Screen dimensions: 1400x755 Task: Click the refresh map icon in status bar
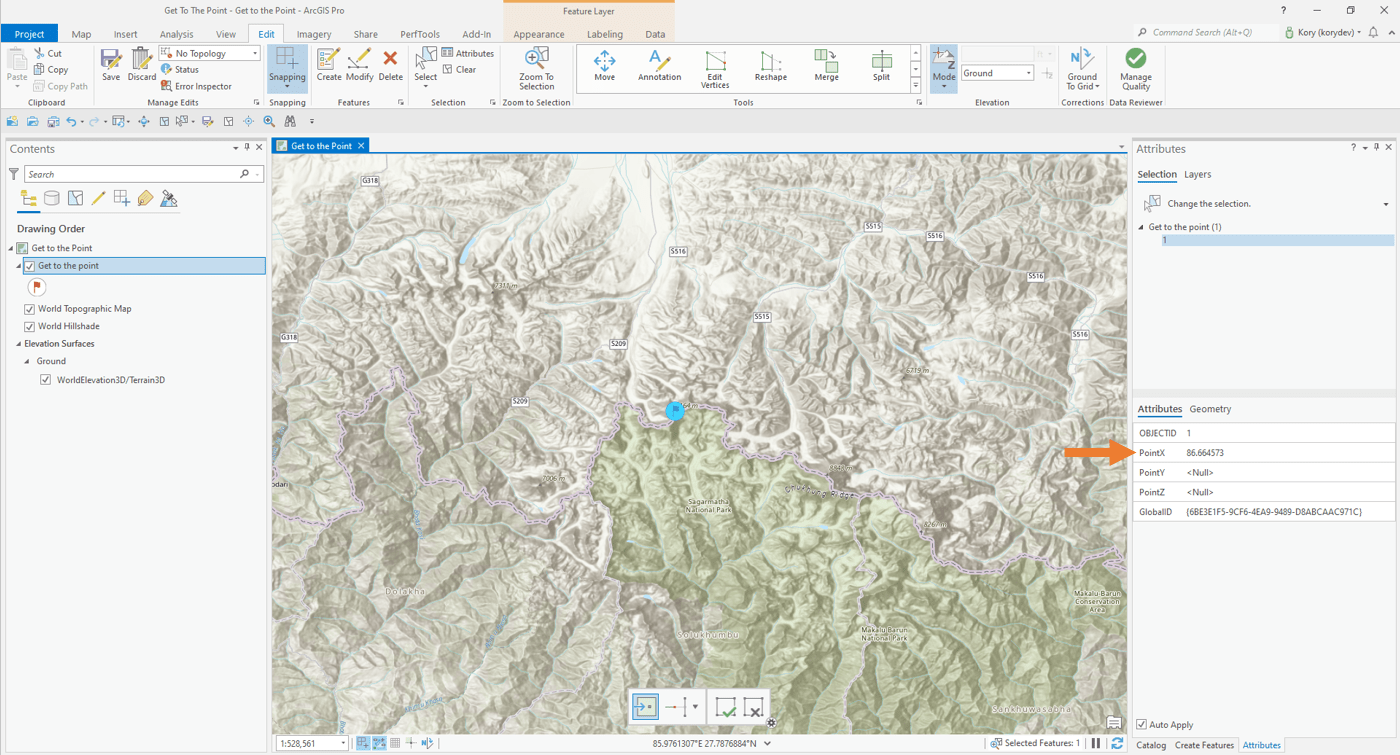click(1117, 743)
